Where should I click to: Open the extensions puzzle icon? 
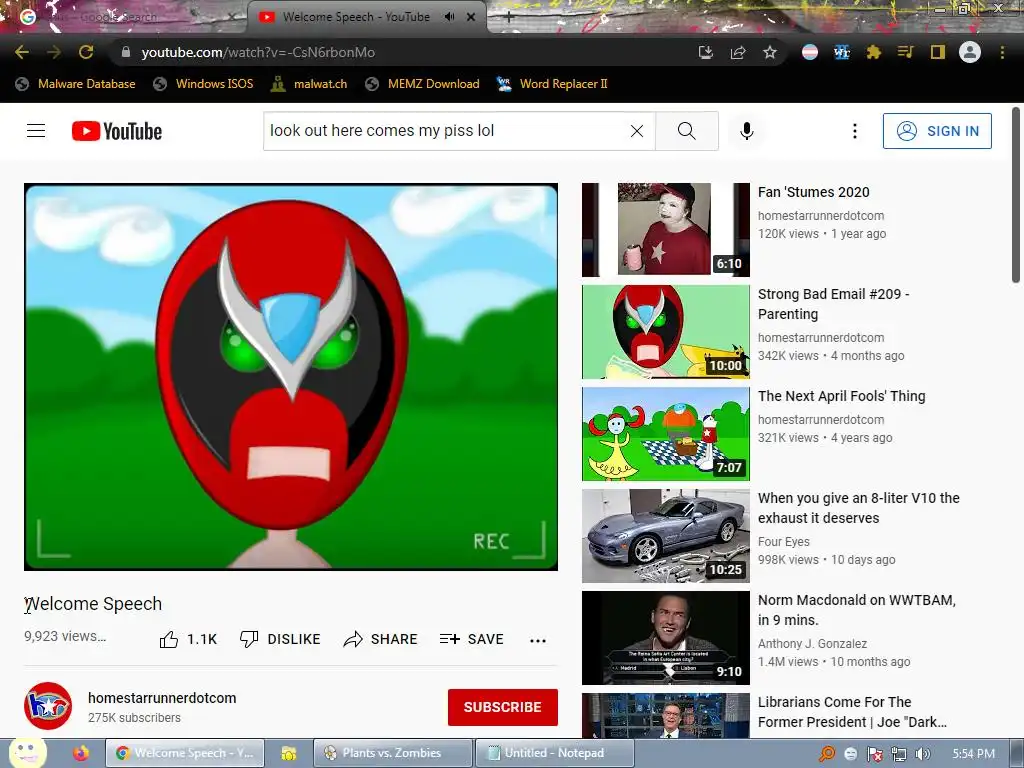pyautogui.click(x=874, y=52)
